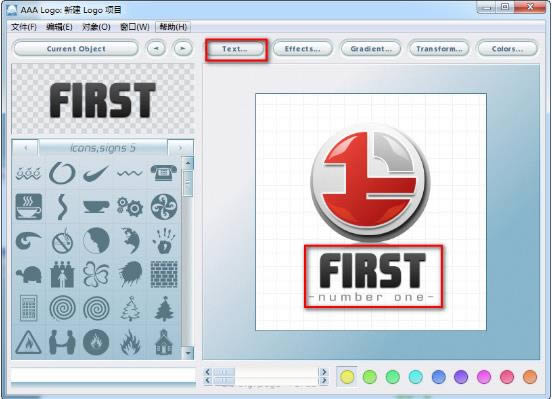Select next object with the right arrow button
Image resolution: width=552 pixels, height=399 pixels.
click(x=183, y=49)
